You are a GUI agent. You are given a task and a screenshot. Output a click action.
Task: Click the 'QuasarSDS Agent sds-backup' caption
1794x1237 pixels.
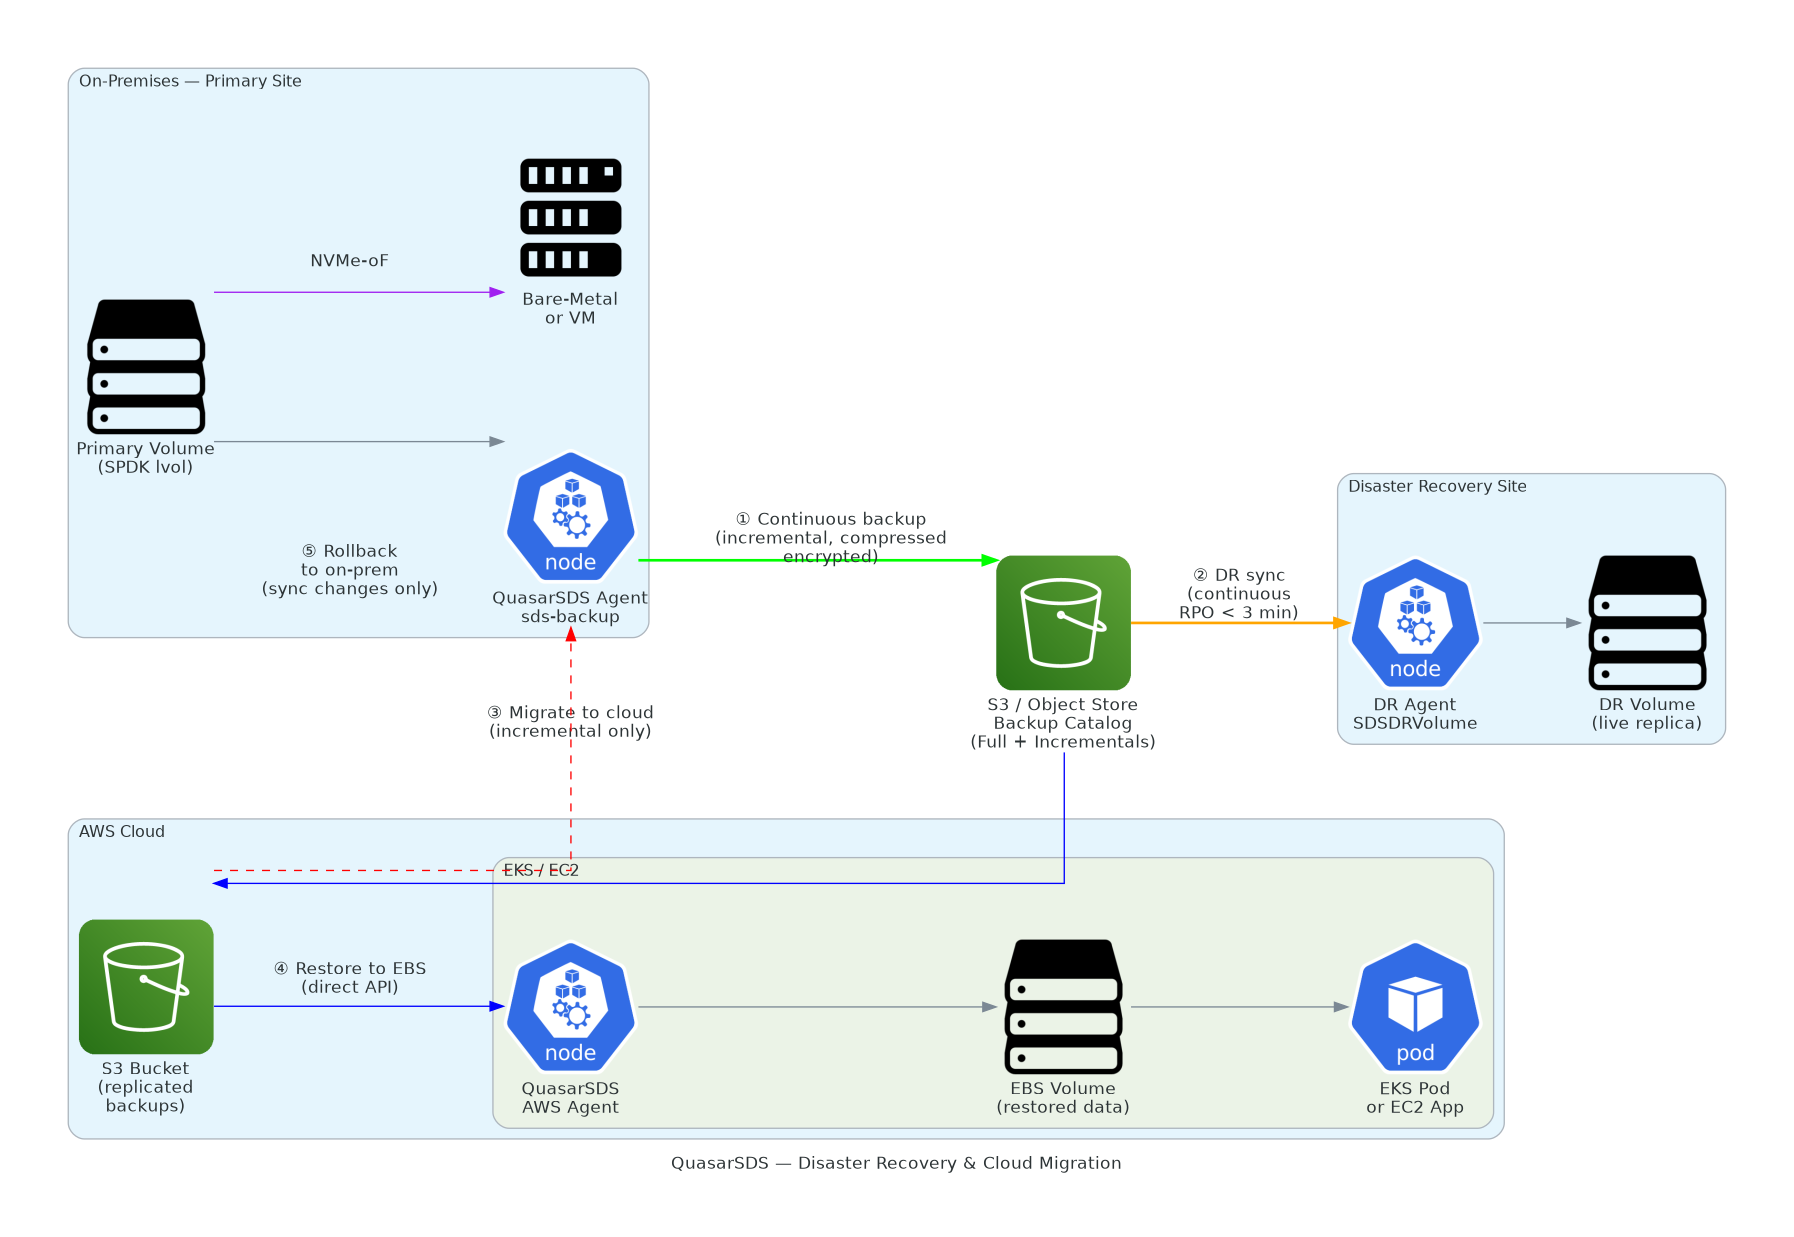570,607
